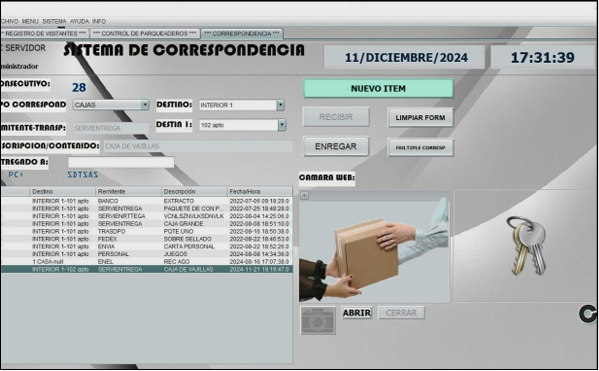Click the MULTIPLE CORRESP button
599x371 pixels.
click(420, 147)
